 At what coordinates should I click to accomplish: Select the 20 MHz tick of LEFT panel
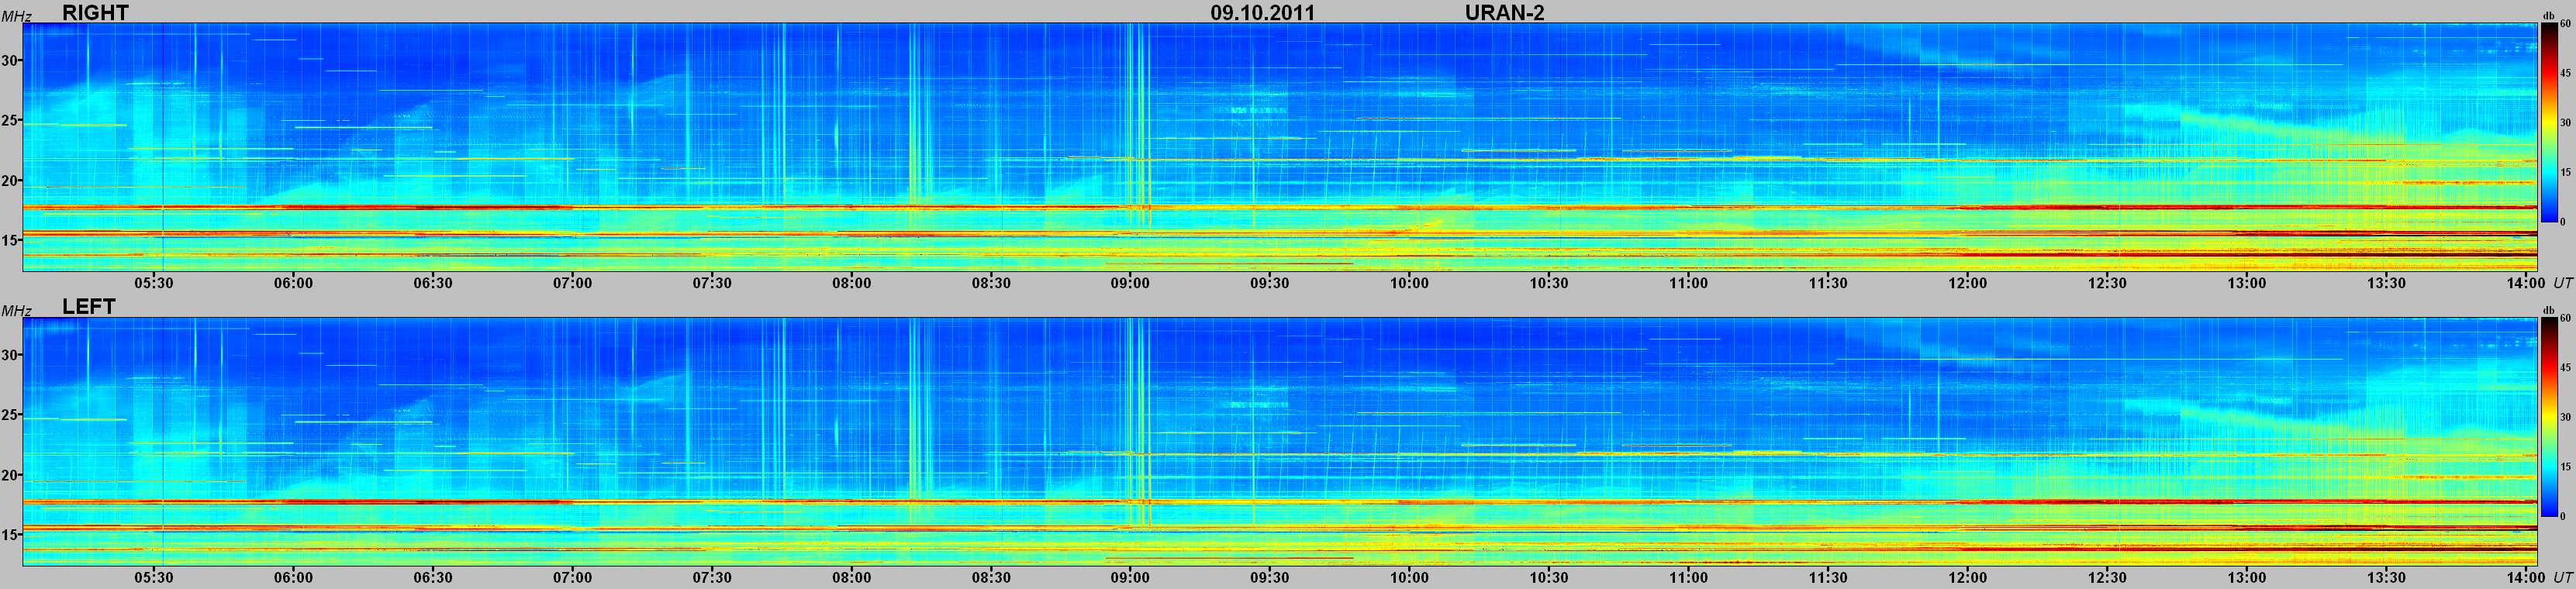(10, 475)
